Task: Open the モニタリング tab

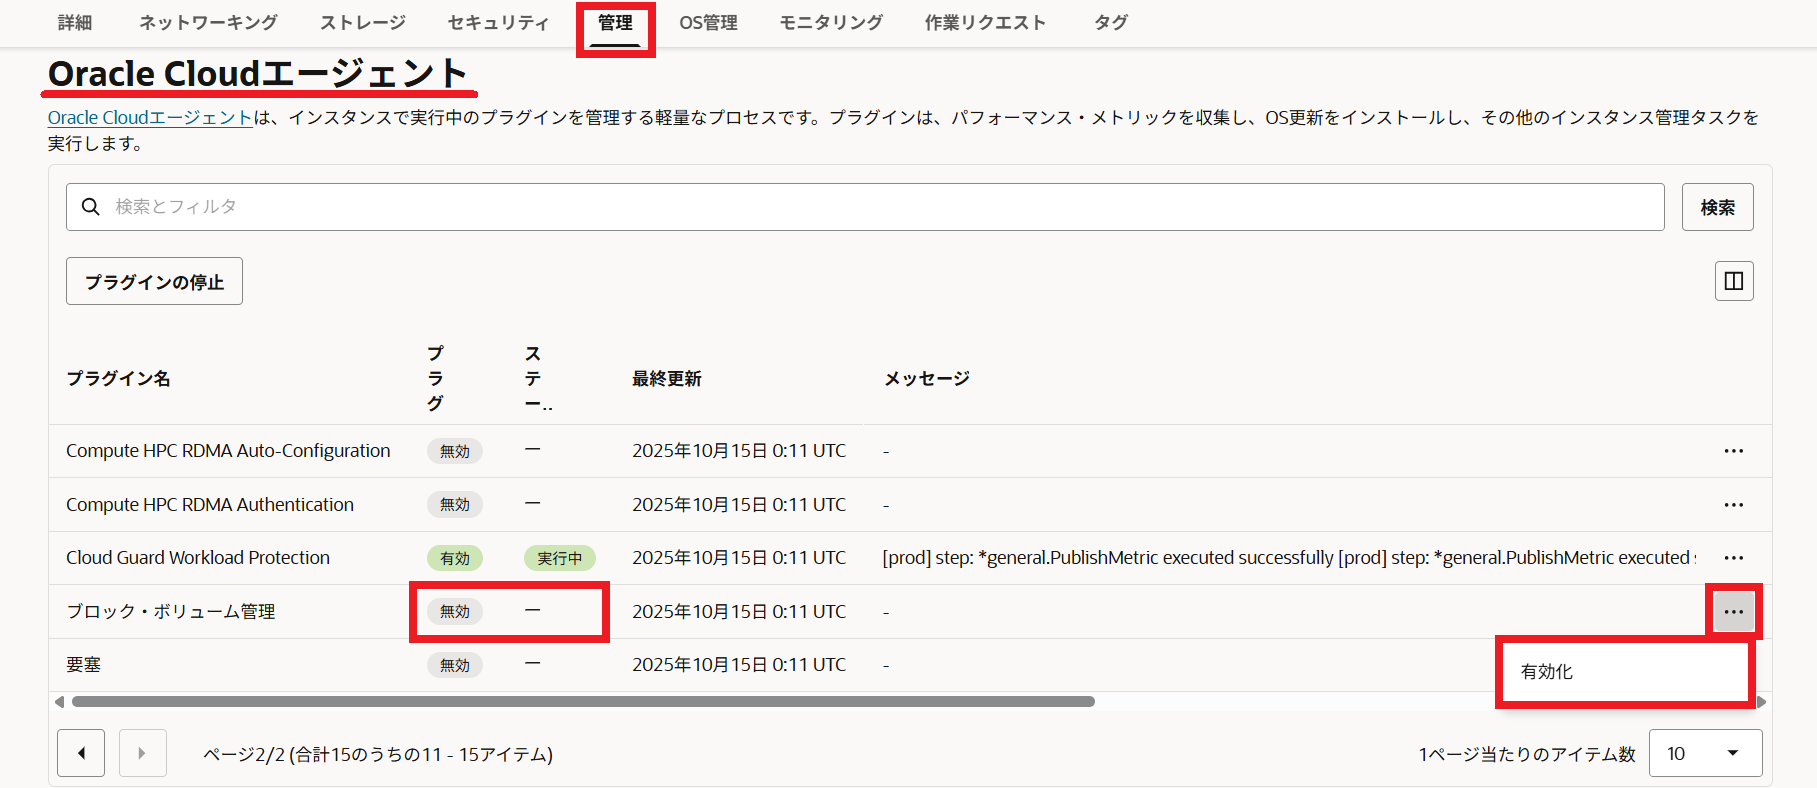Action: pos(831,23)
